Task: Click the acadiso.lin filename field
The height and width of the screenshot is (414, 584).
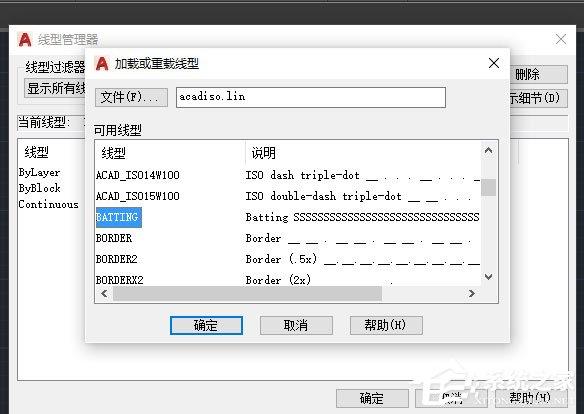Action: (x=311, y=98)
